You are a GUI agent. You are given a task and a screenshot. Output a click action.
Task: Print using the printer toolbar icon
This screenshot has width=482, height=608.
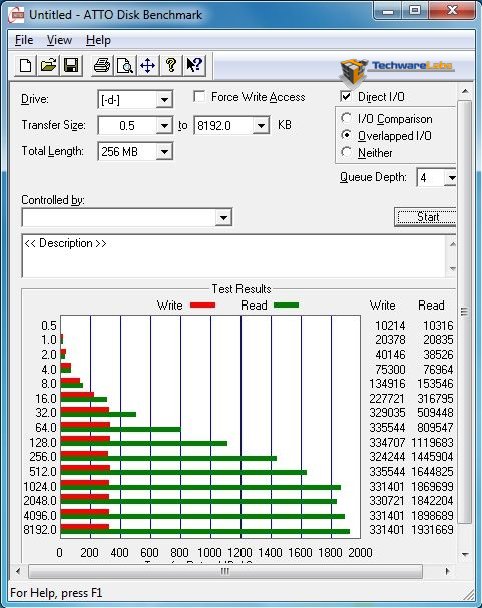click(x=102, y=65)
